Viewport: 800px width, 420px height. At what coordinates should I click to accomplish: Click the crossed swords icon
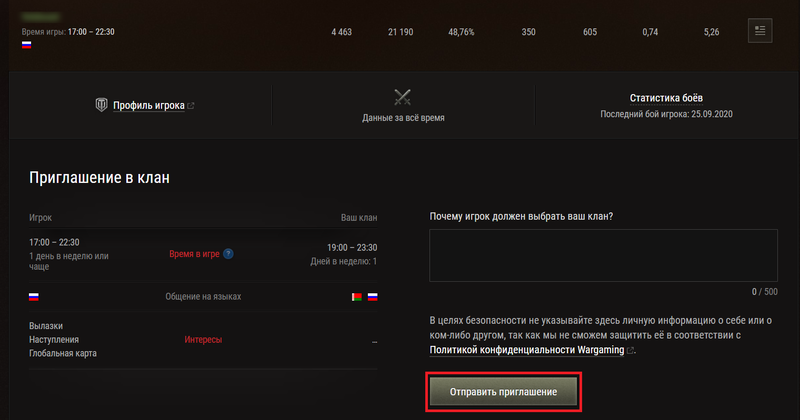click(403, 98)
